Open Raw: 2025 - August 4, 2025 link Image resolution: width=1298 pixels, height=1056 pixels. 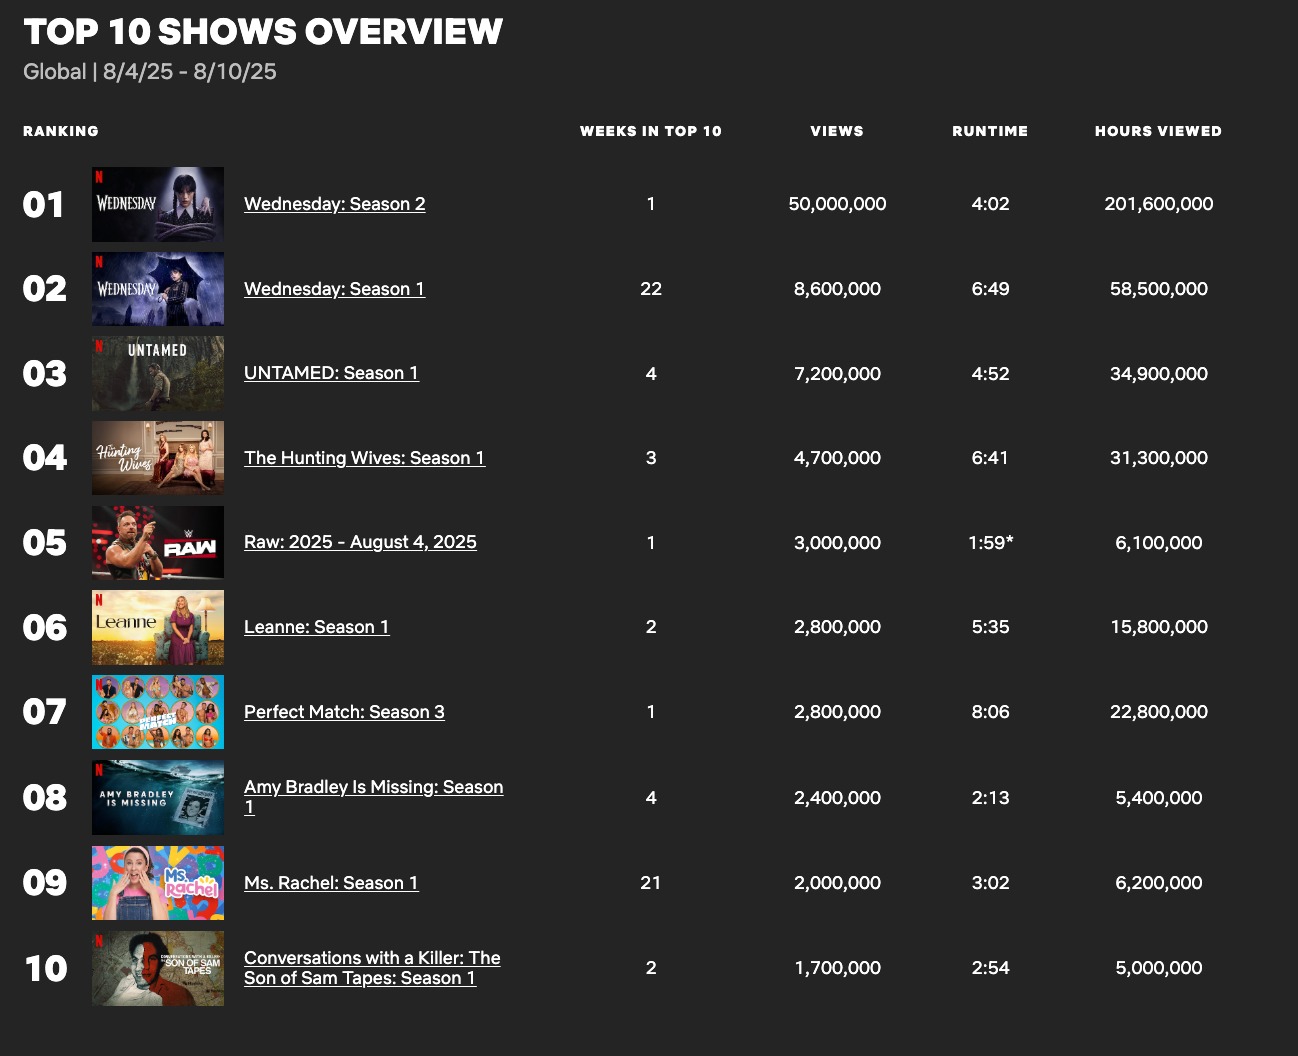point(361,542)
